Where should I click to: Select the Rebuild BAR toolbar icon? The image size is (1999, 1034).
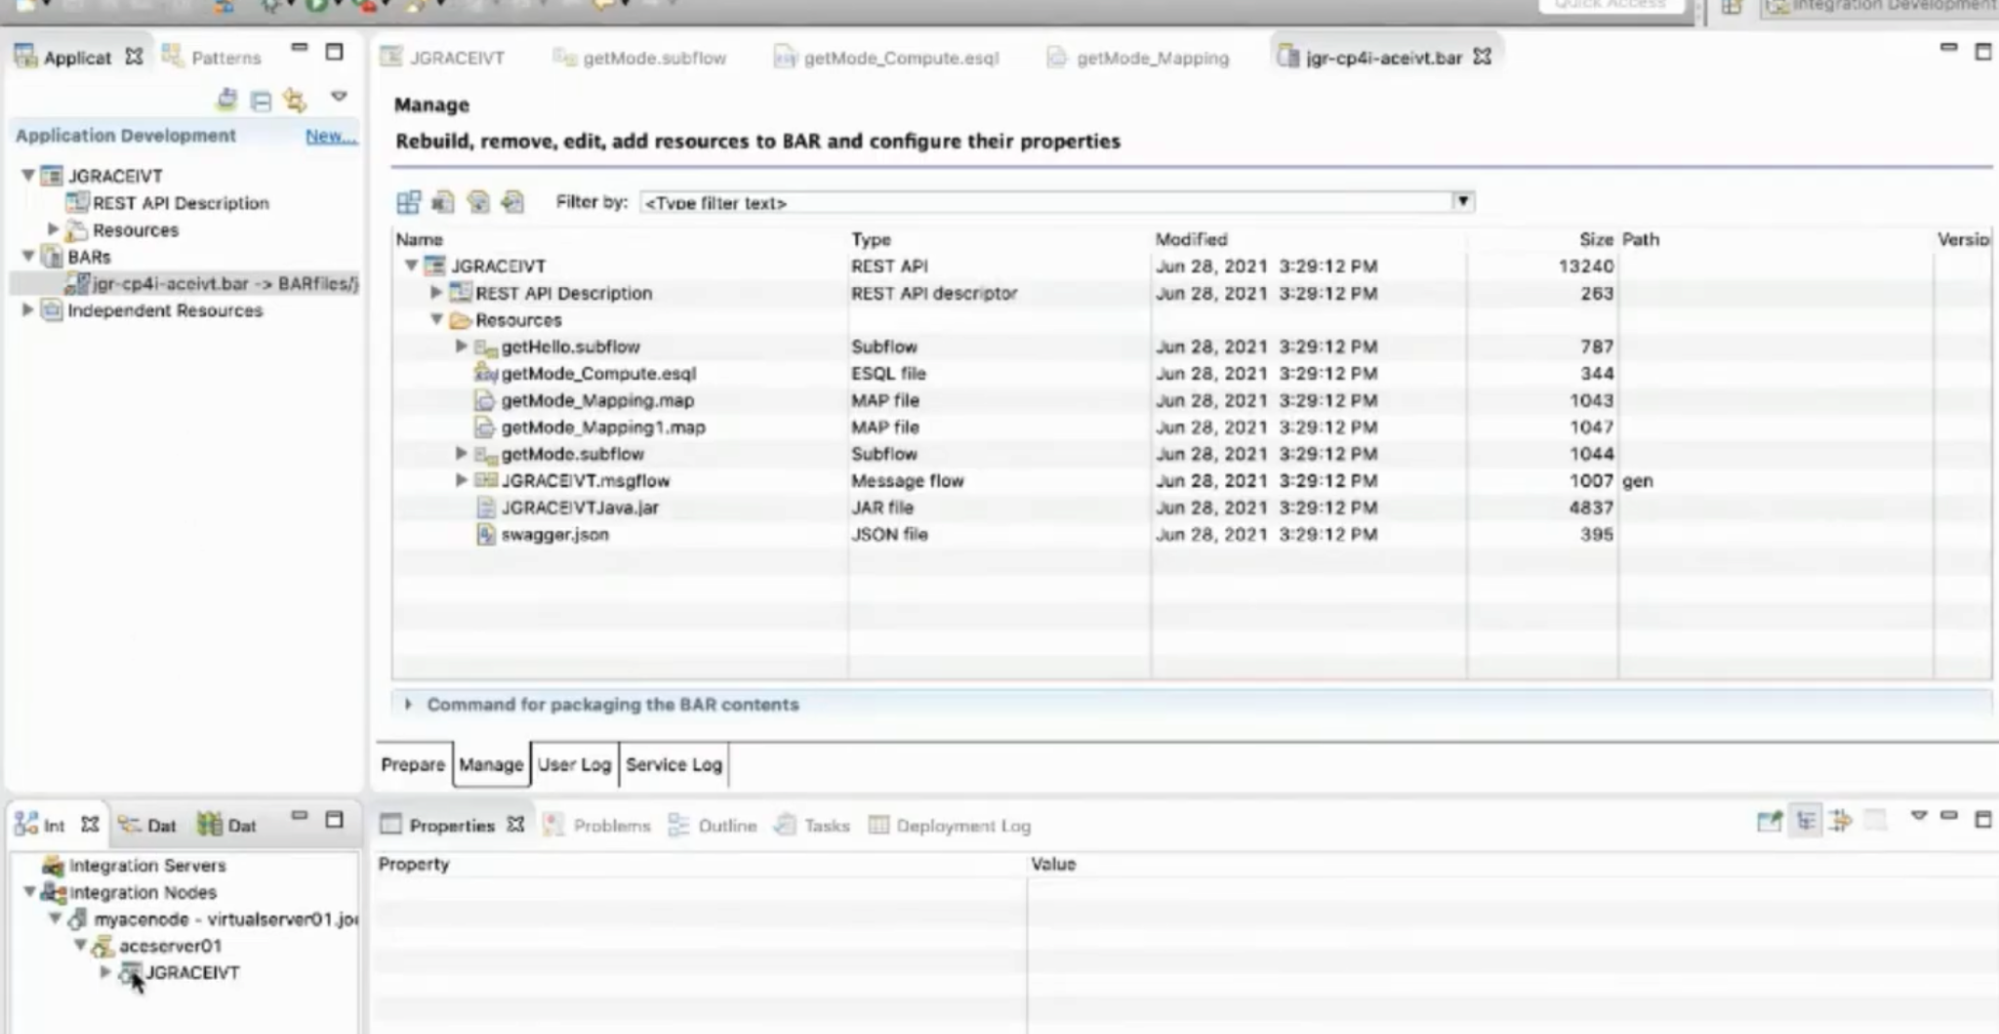(408, 201)
